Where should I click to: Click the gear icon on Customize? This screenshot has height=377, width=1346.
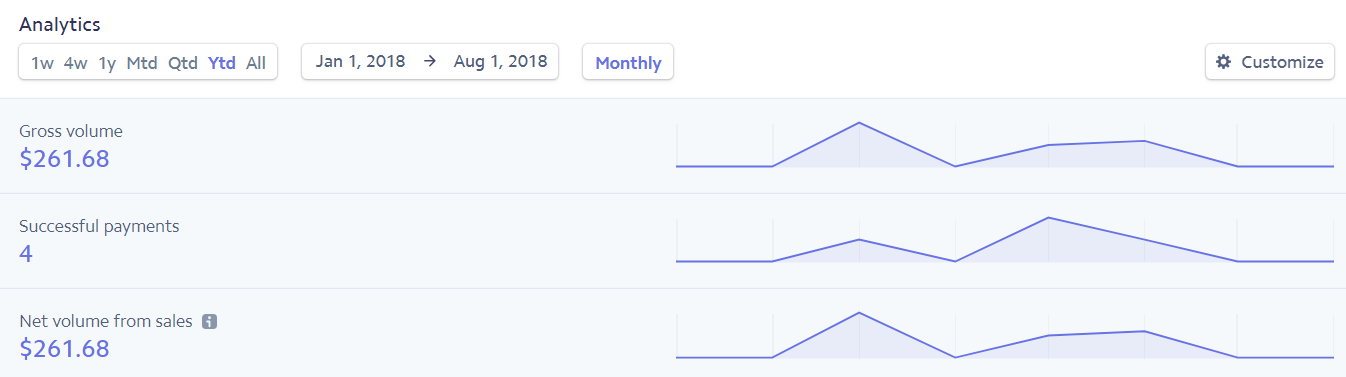(x=1223, y=62)
